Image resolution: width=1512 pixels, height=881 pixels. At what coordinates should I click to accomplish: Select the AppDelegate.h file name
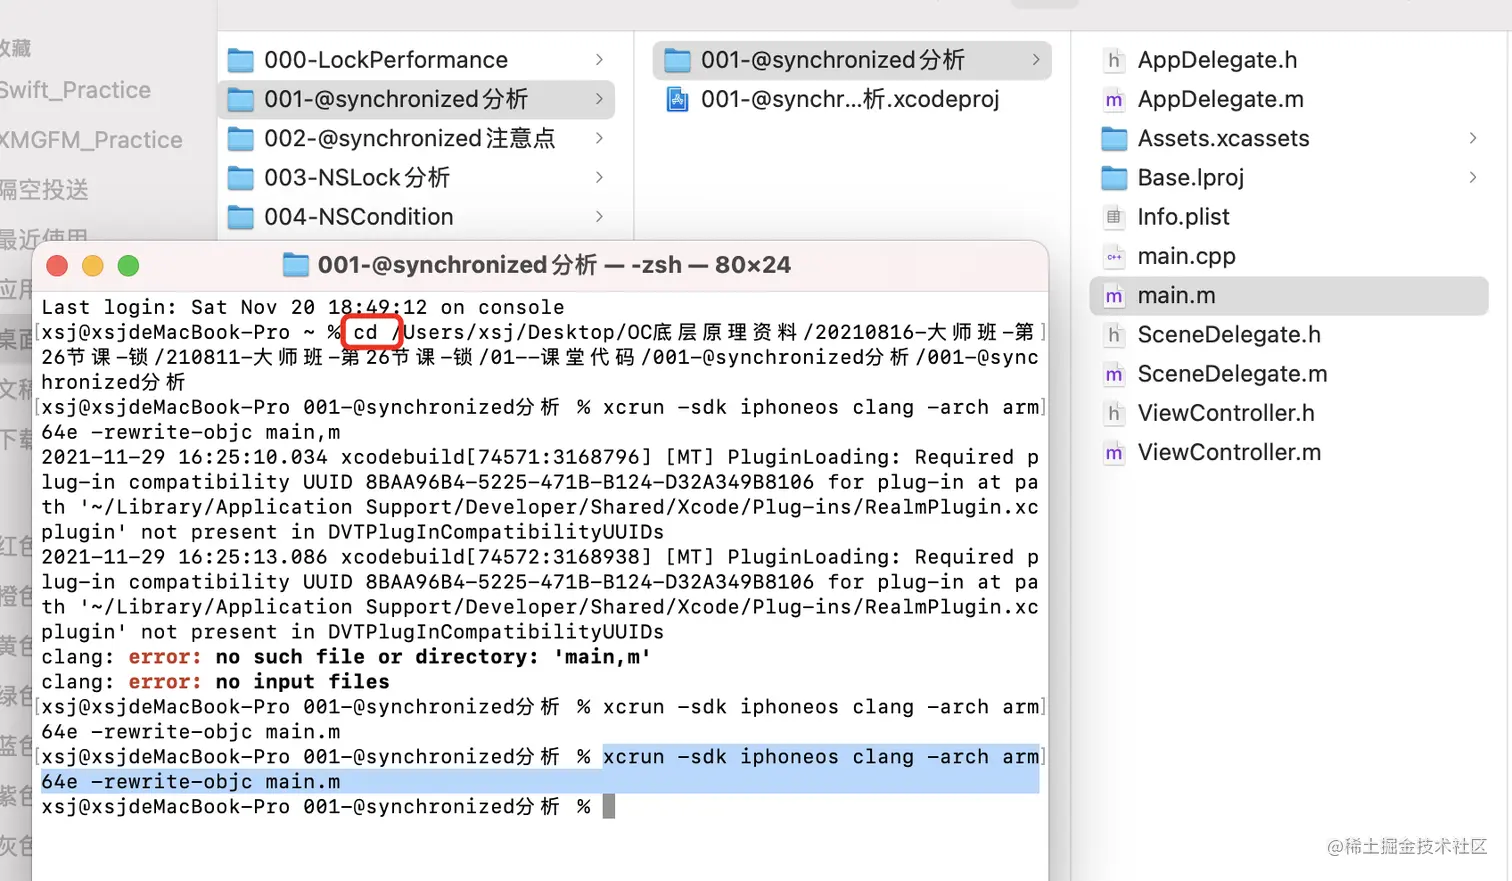pos(1217,60)
